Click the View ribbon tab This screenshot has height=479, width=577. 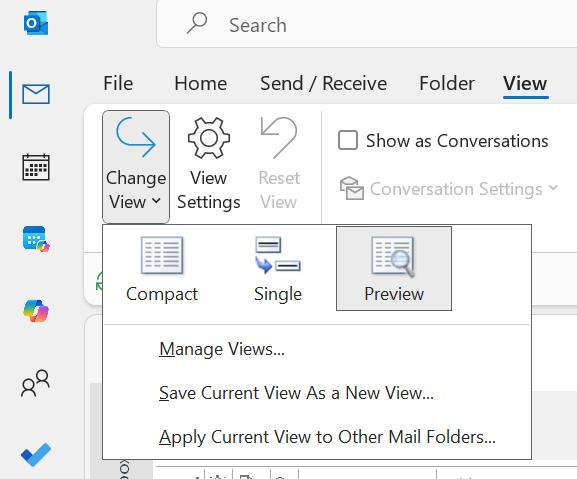pos(525,83)
